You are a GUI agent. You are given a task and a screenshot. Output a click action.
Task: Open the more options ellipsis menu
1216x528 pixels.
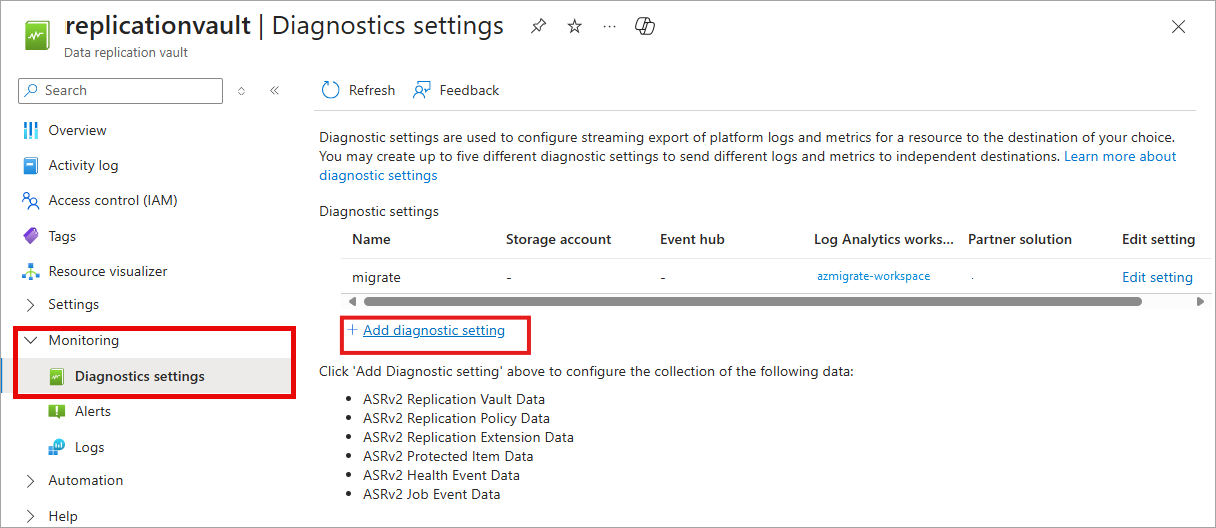tap(609, 27)
